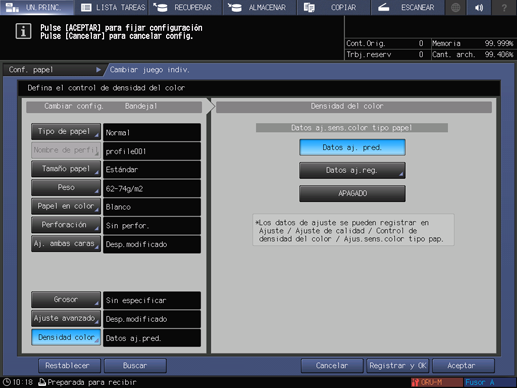Click the Cambiar config. Bandeja1 header
517x388 pixels.
tap(114, 106)
